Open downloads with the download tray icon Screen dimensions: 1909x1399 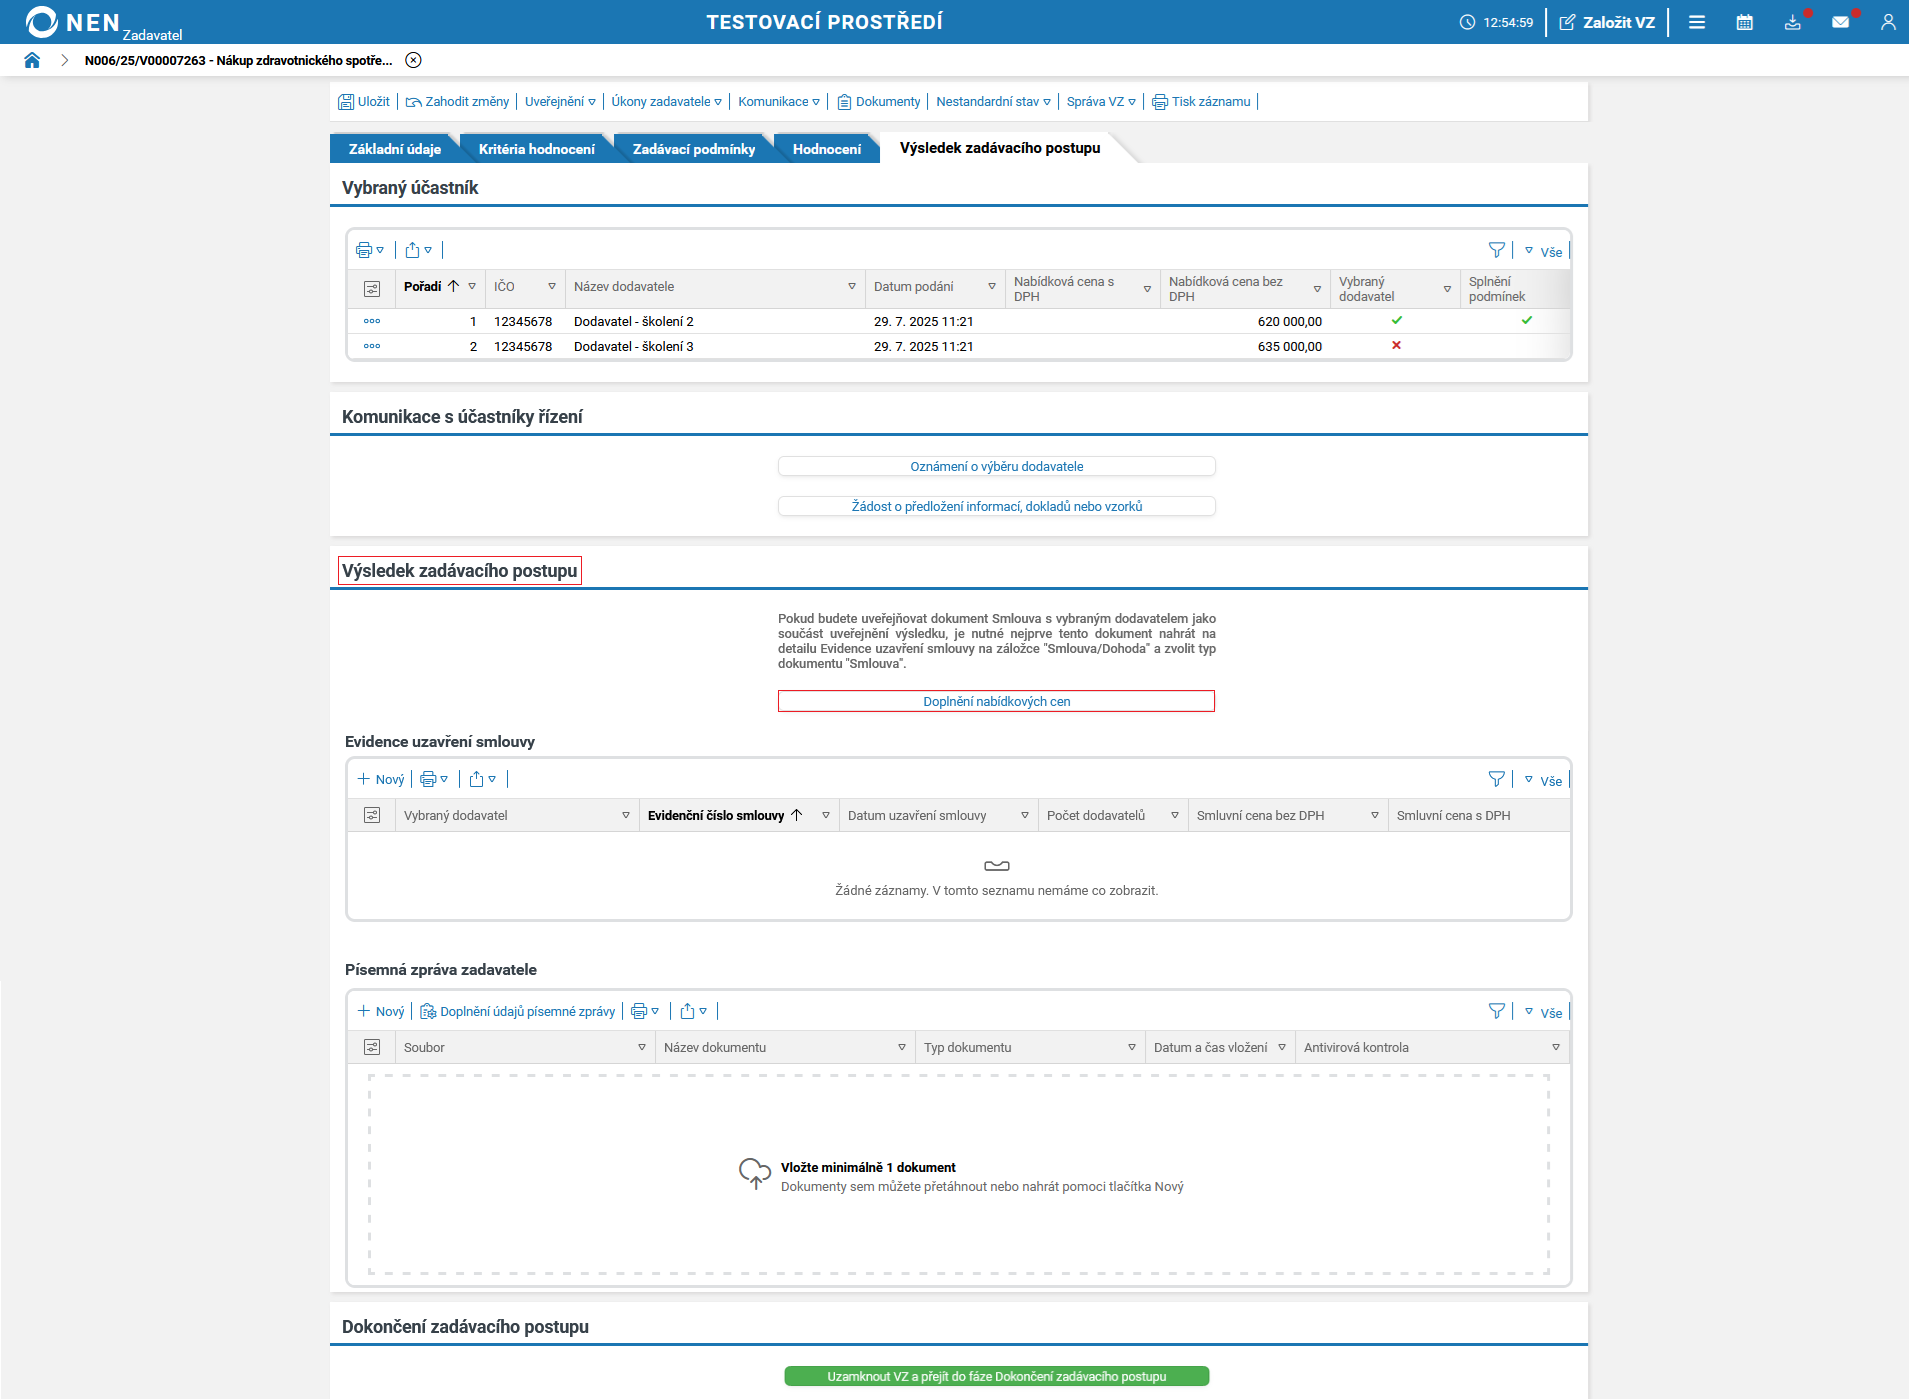[1793, 21]
